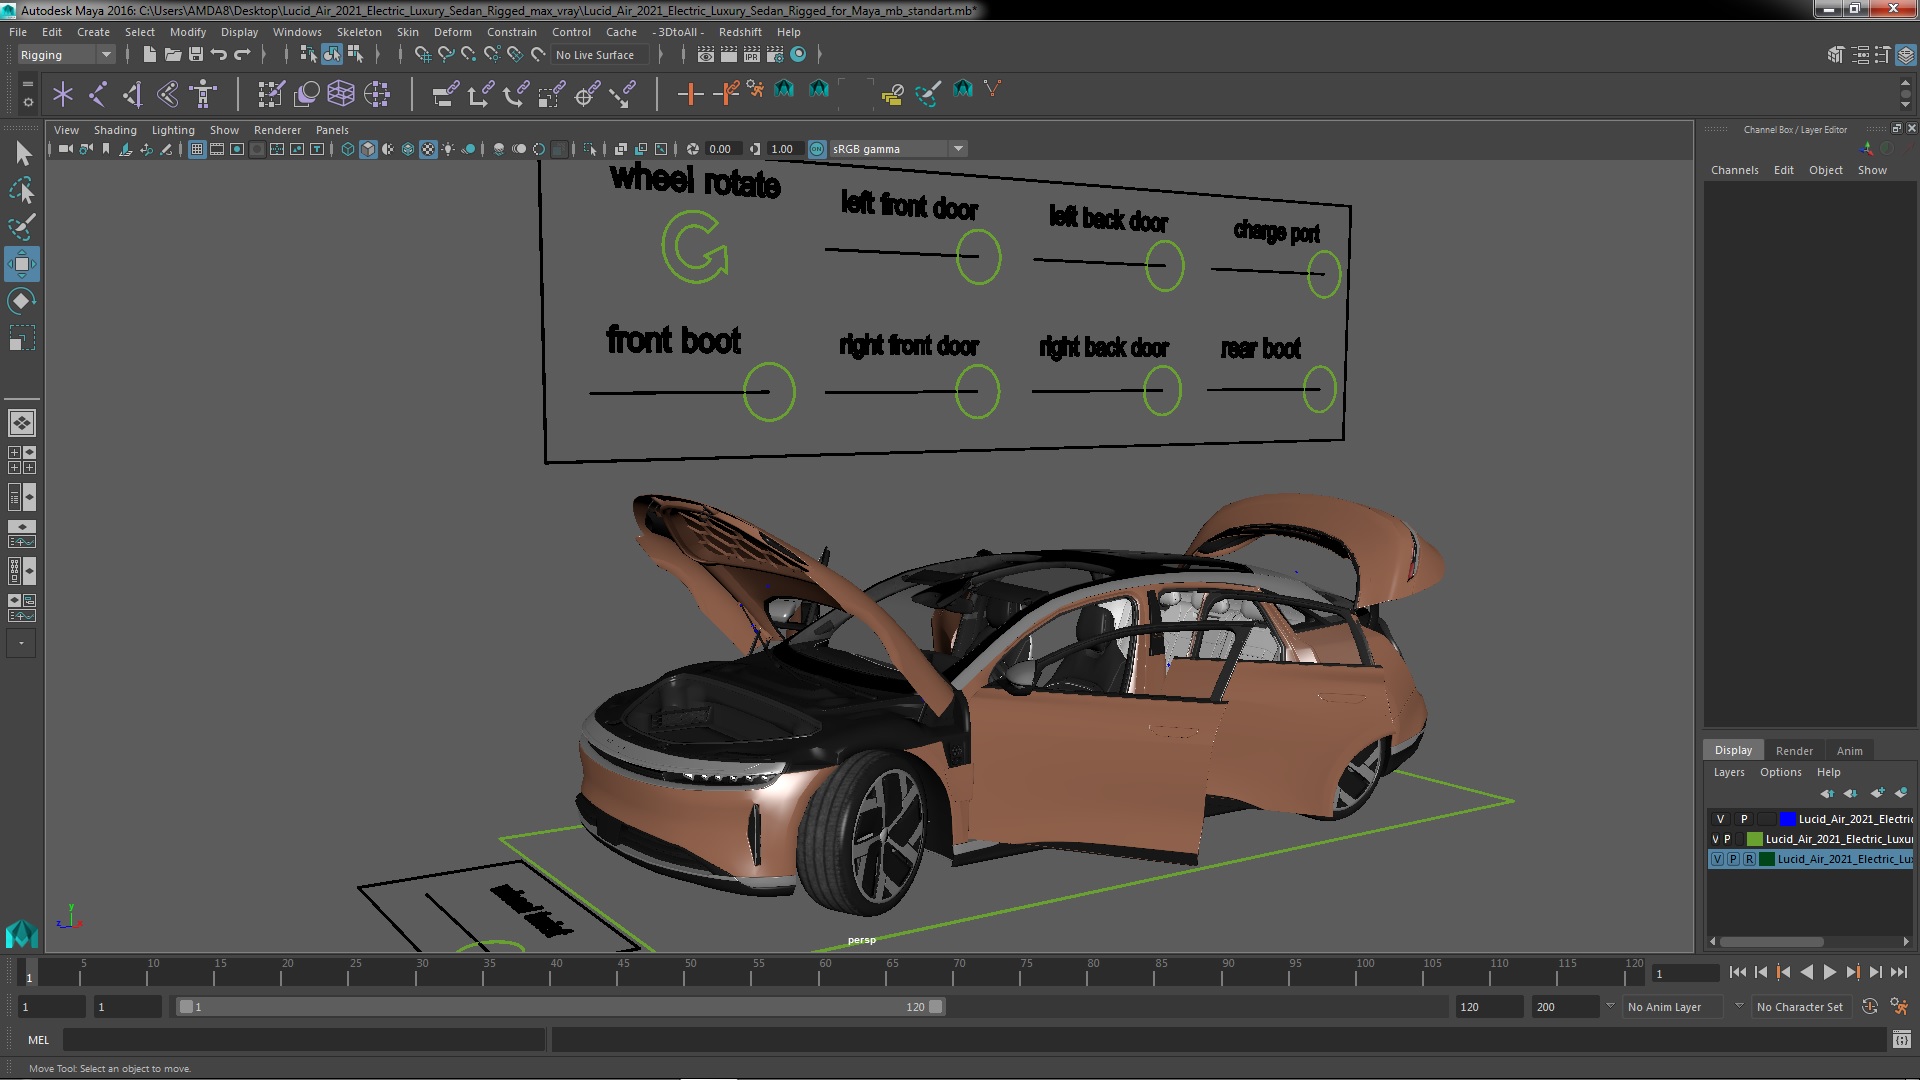The height and width of the screenshot is (1080, 1920).
Task: Click the light green layer color swatch
Action: (x=1754, y=839)
